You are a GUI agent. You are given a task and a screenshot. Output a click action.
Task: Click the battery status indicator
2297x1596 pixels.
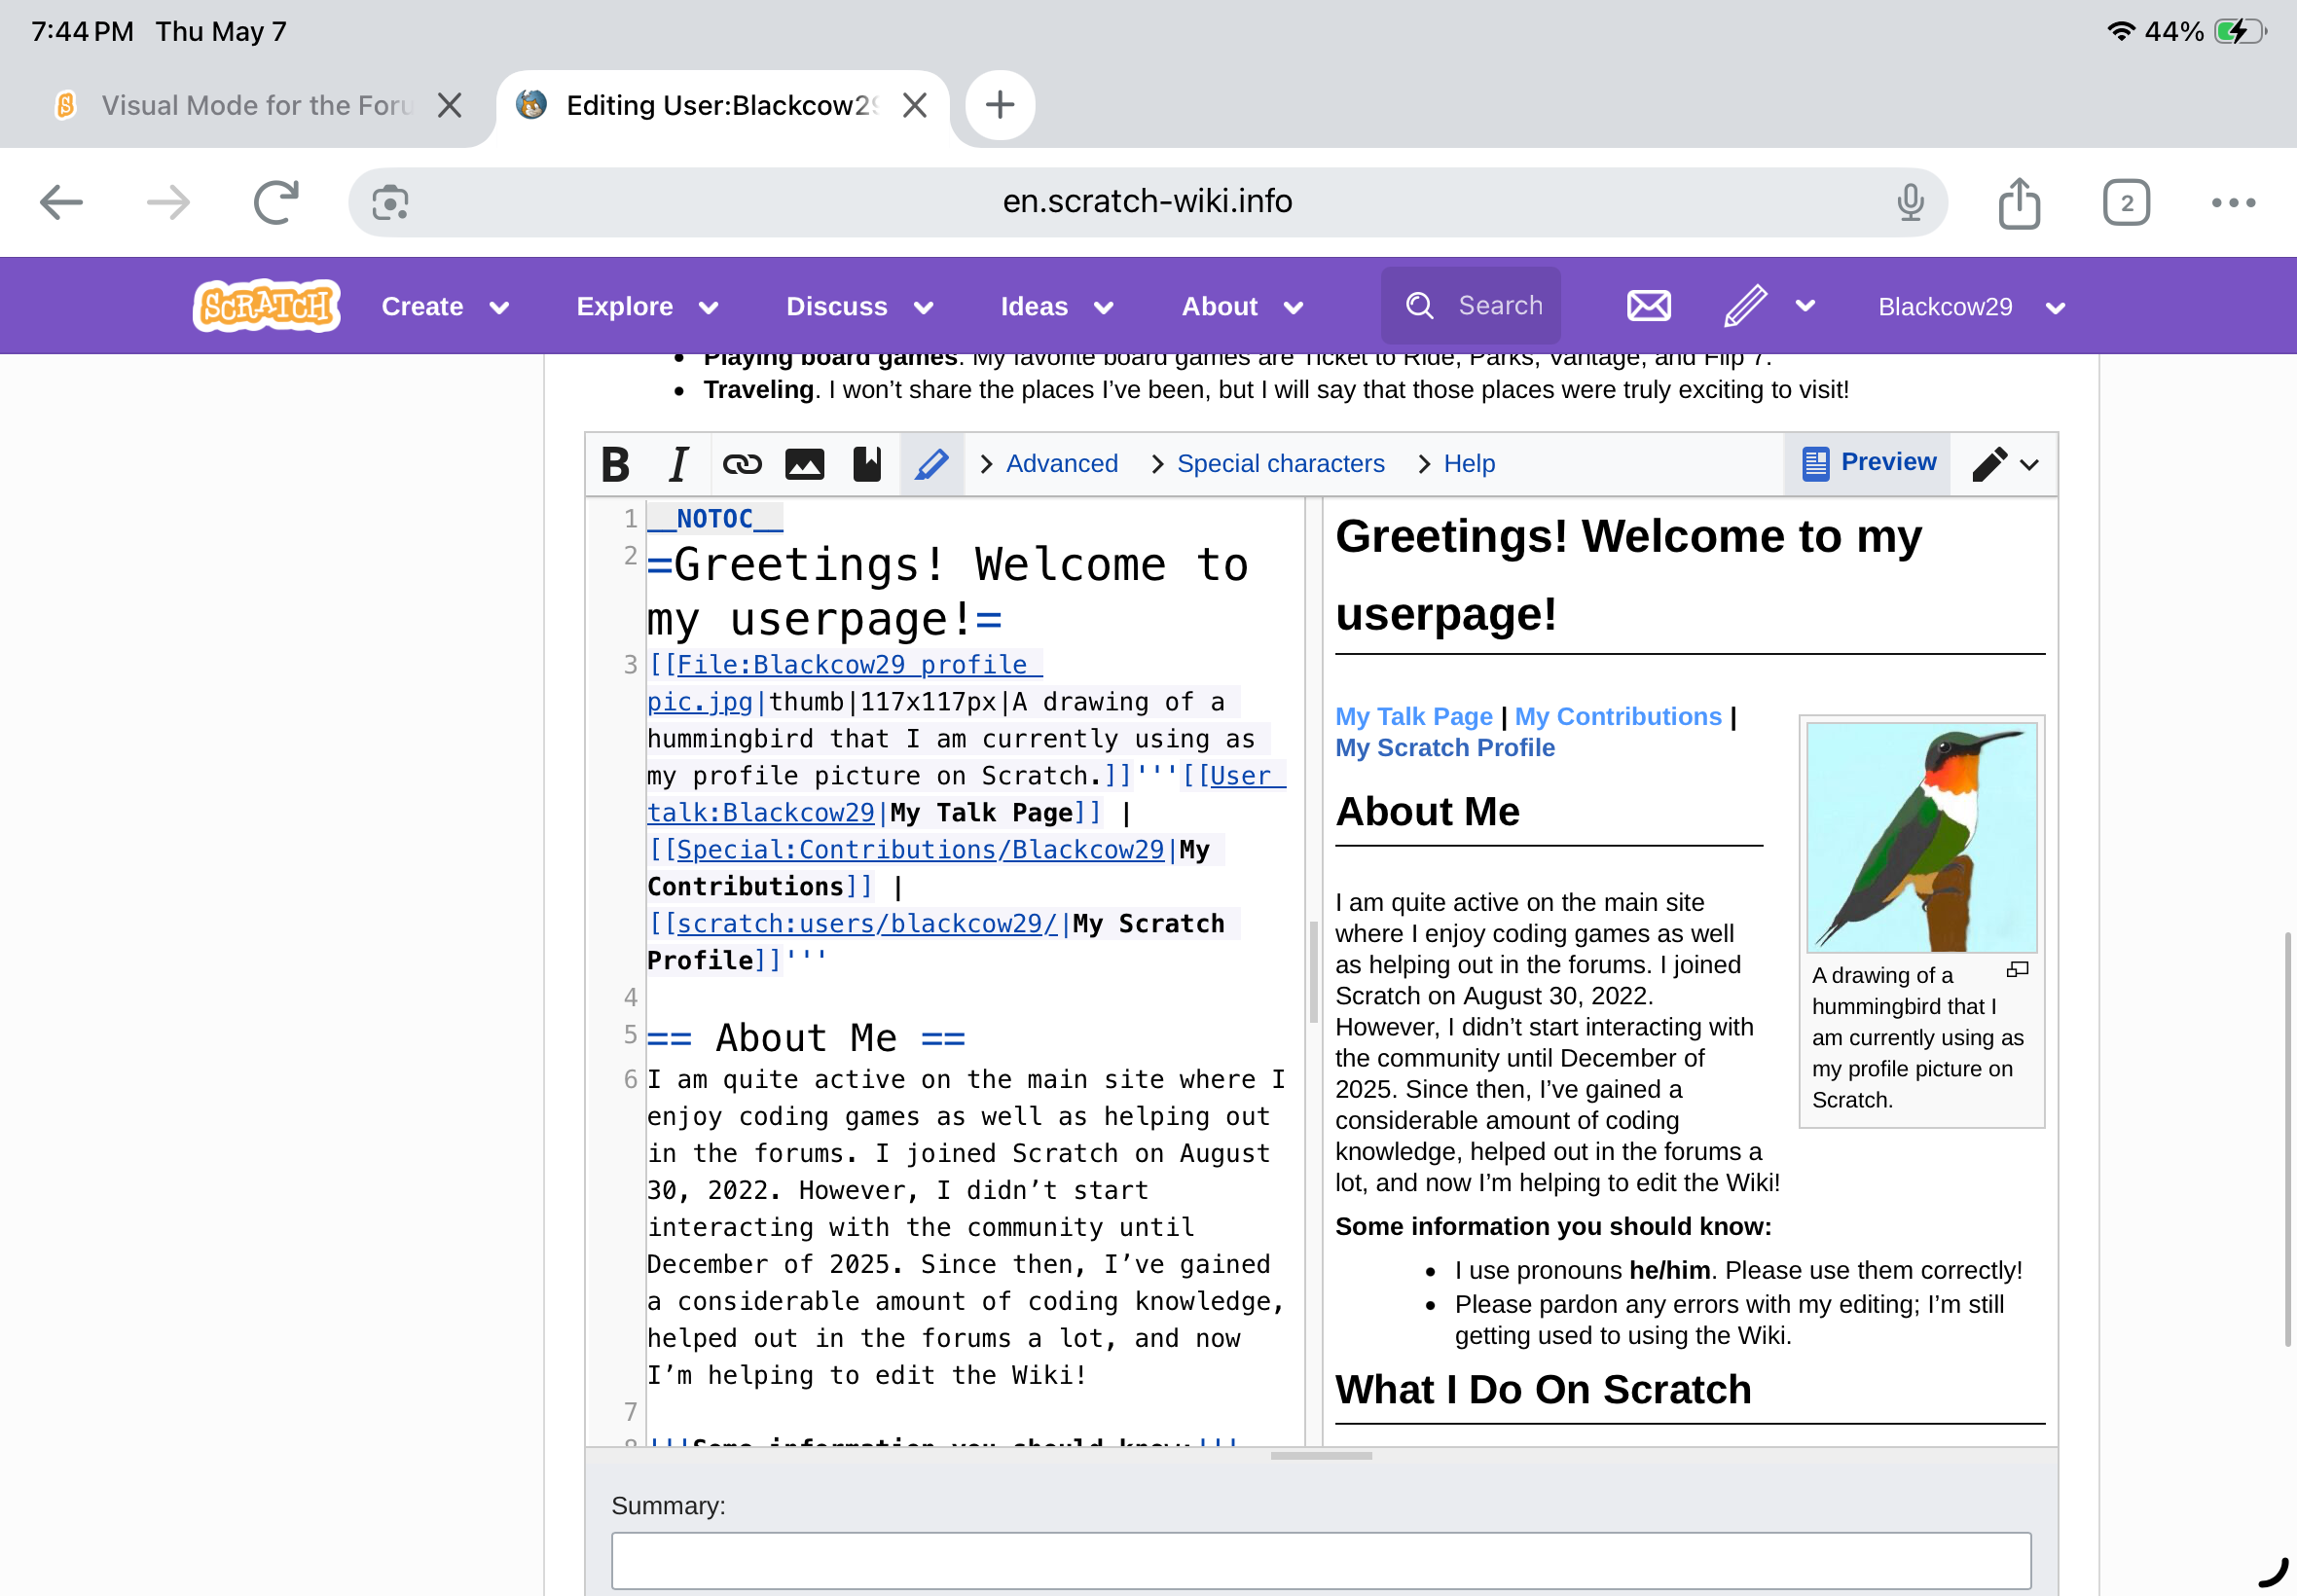pyautogui.click(x=2240, y=31)
